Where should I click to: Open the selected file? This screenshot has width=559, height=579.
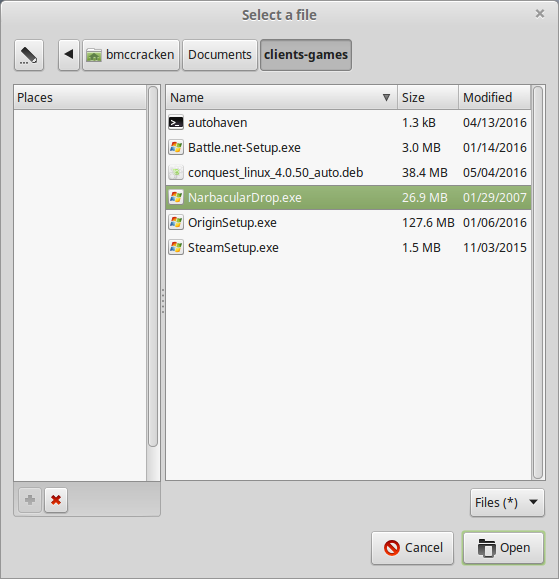pyautogui.click(x=504, y=548)
